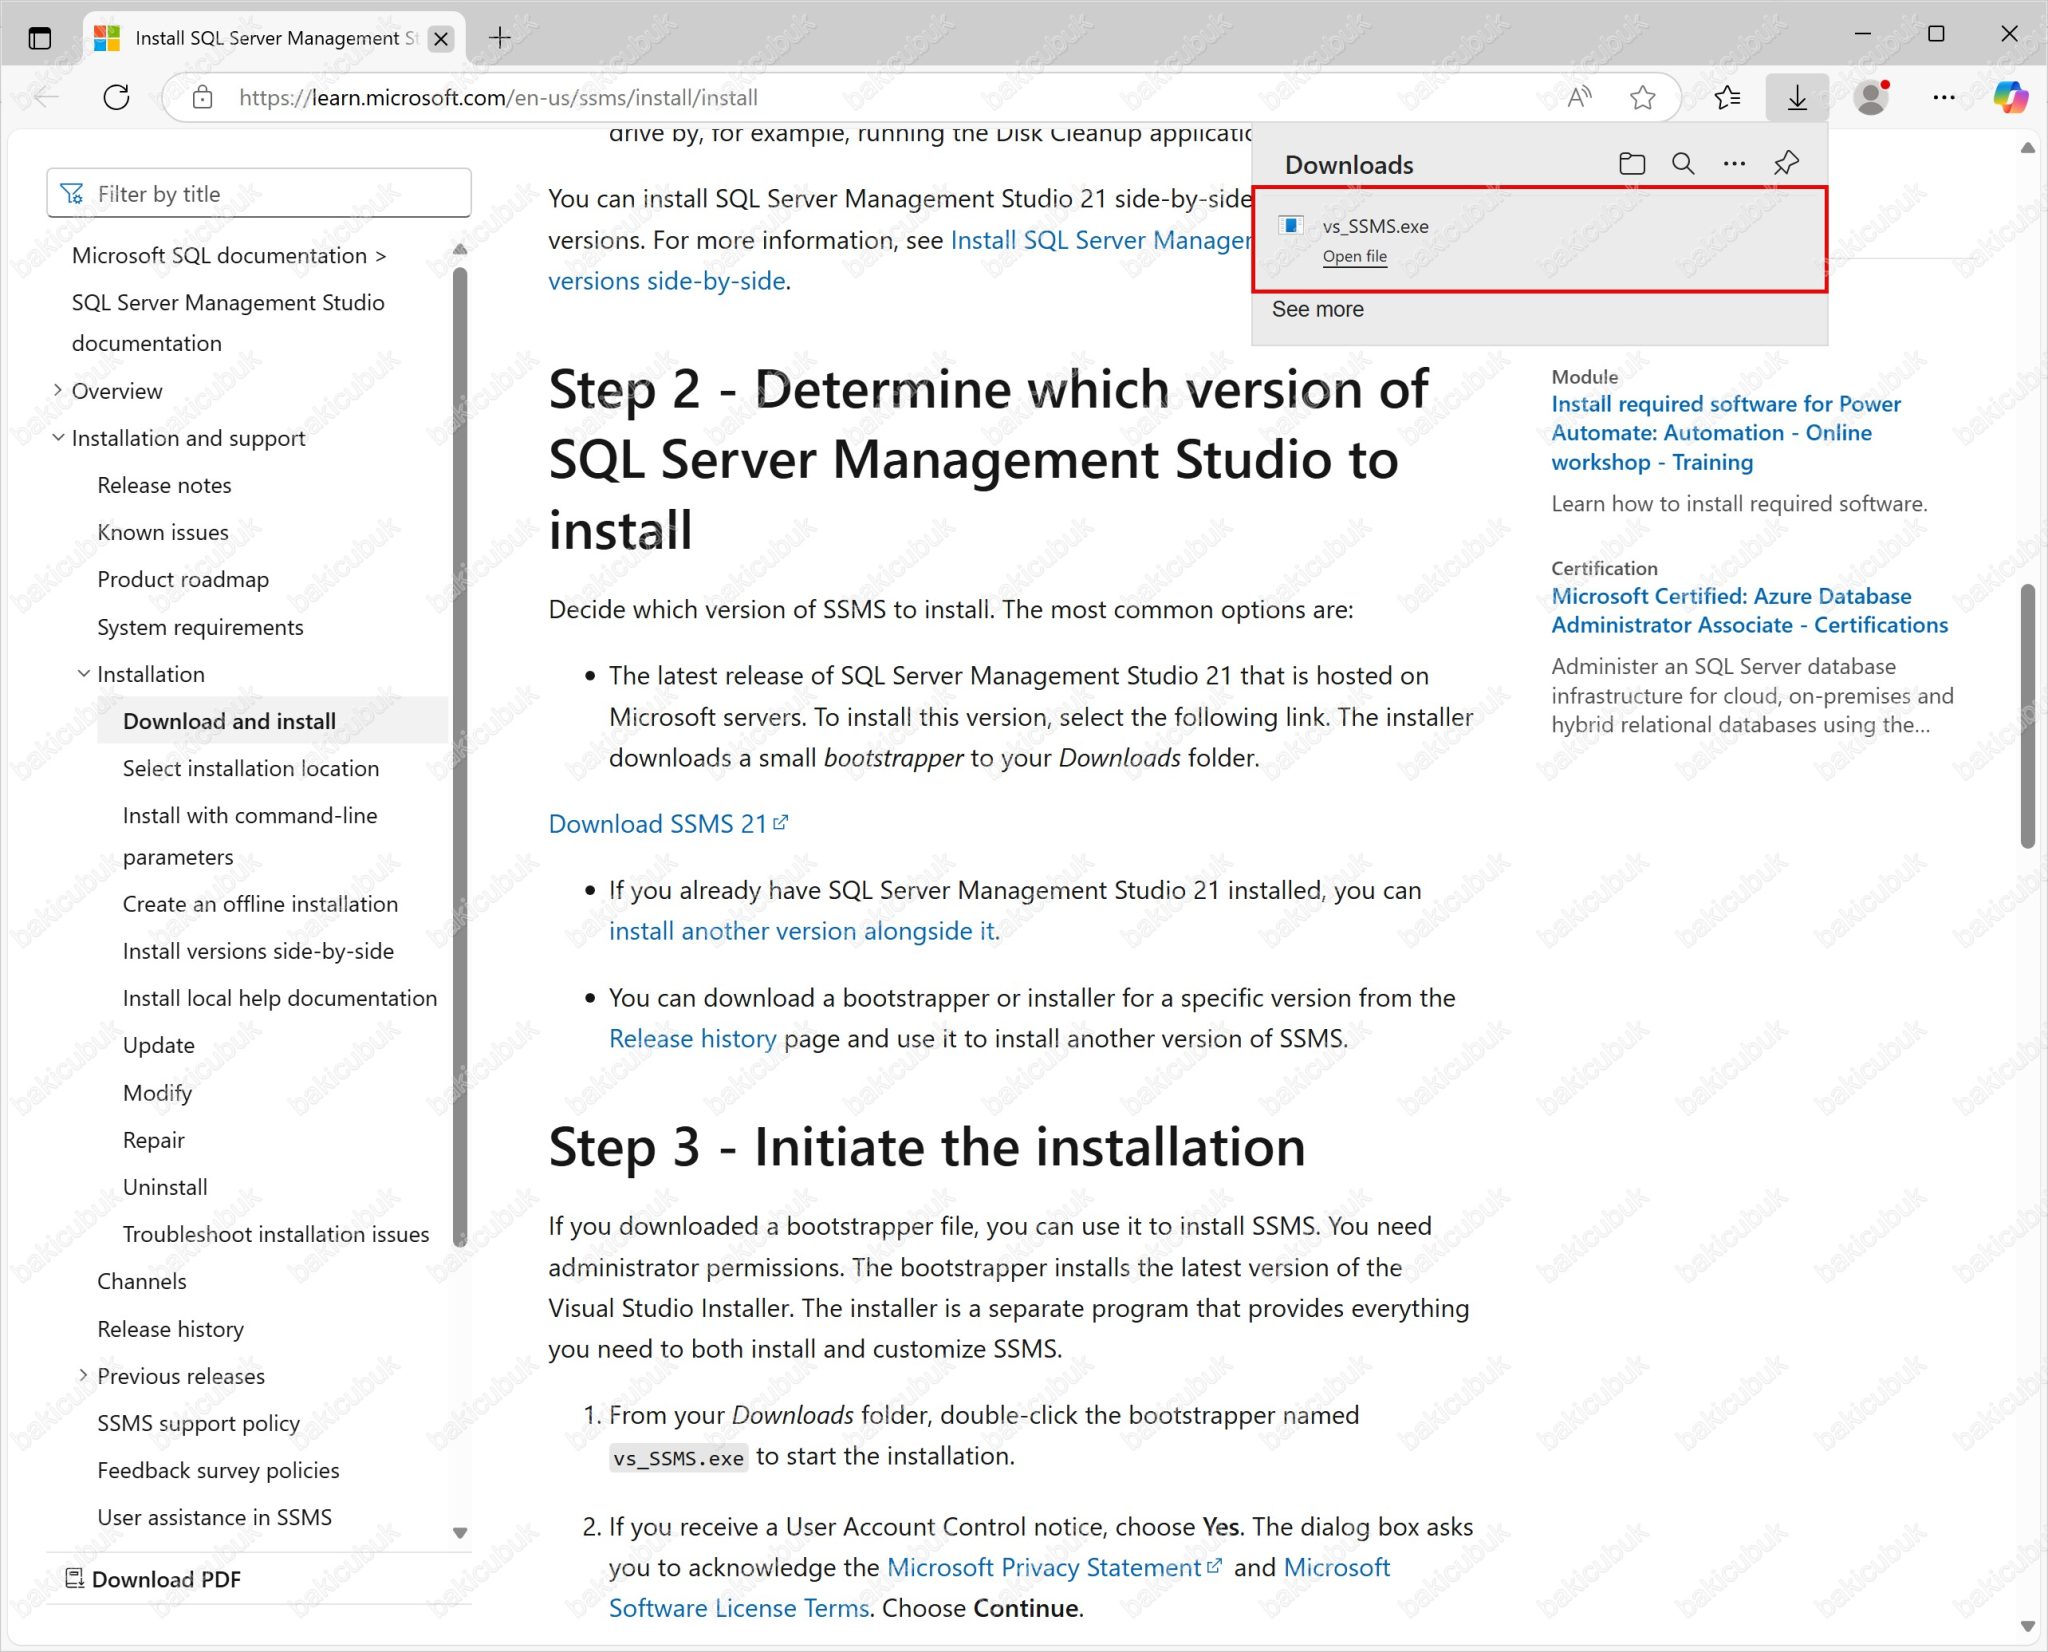Expand the Previous releases section
This screenshot has height=1652, width=2048.
pyautogui.click(x=84, y=1375)
